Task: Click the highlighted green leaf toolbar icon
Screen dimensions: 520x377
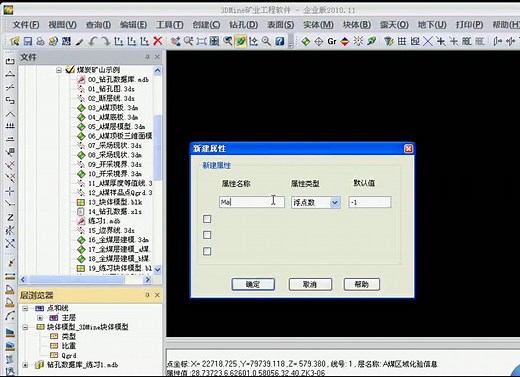Action: point(240,41)
